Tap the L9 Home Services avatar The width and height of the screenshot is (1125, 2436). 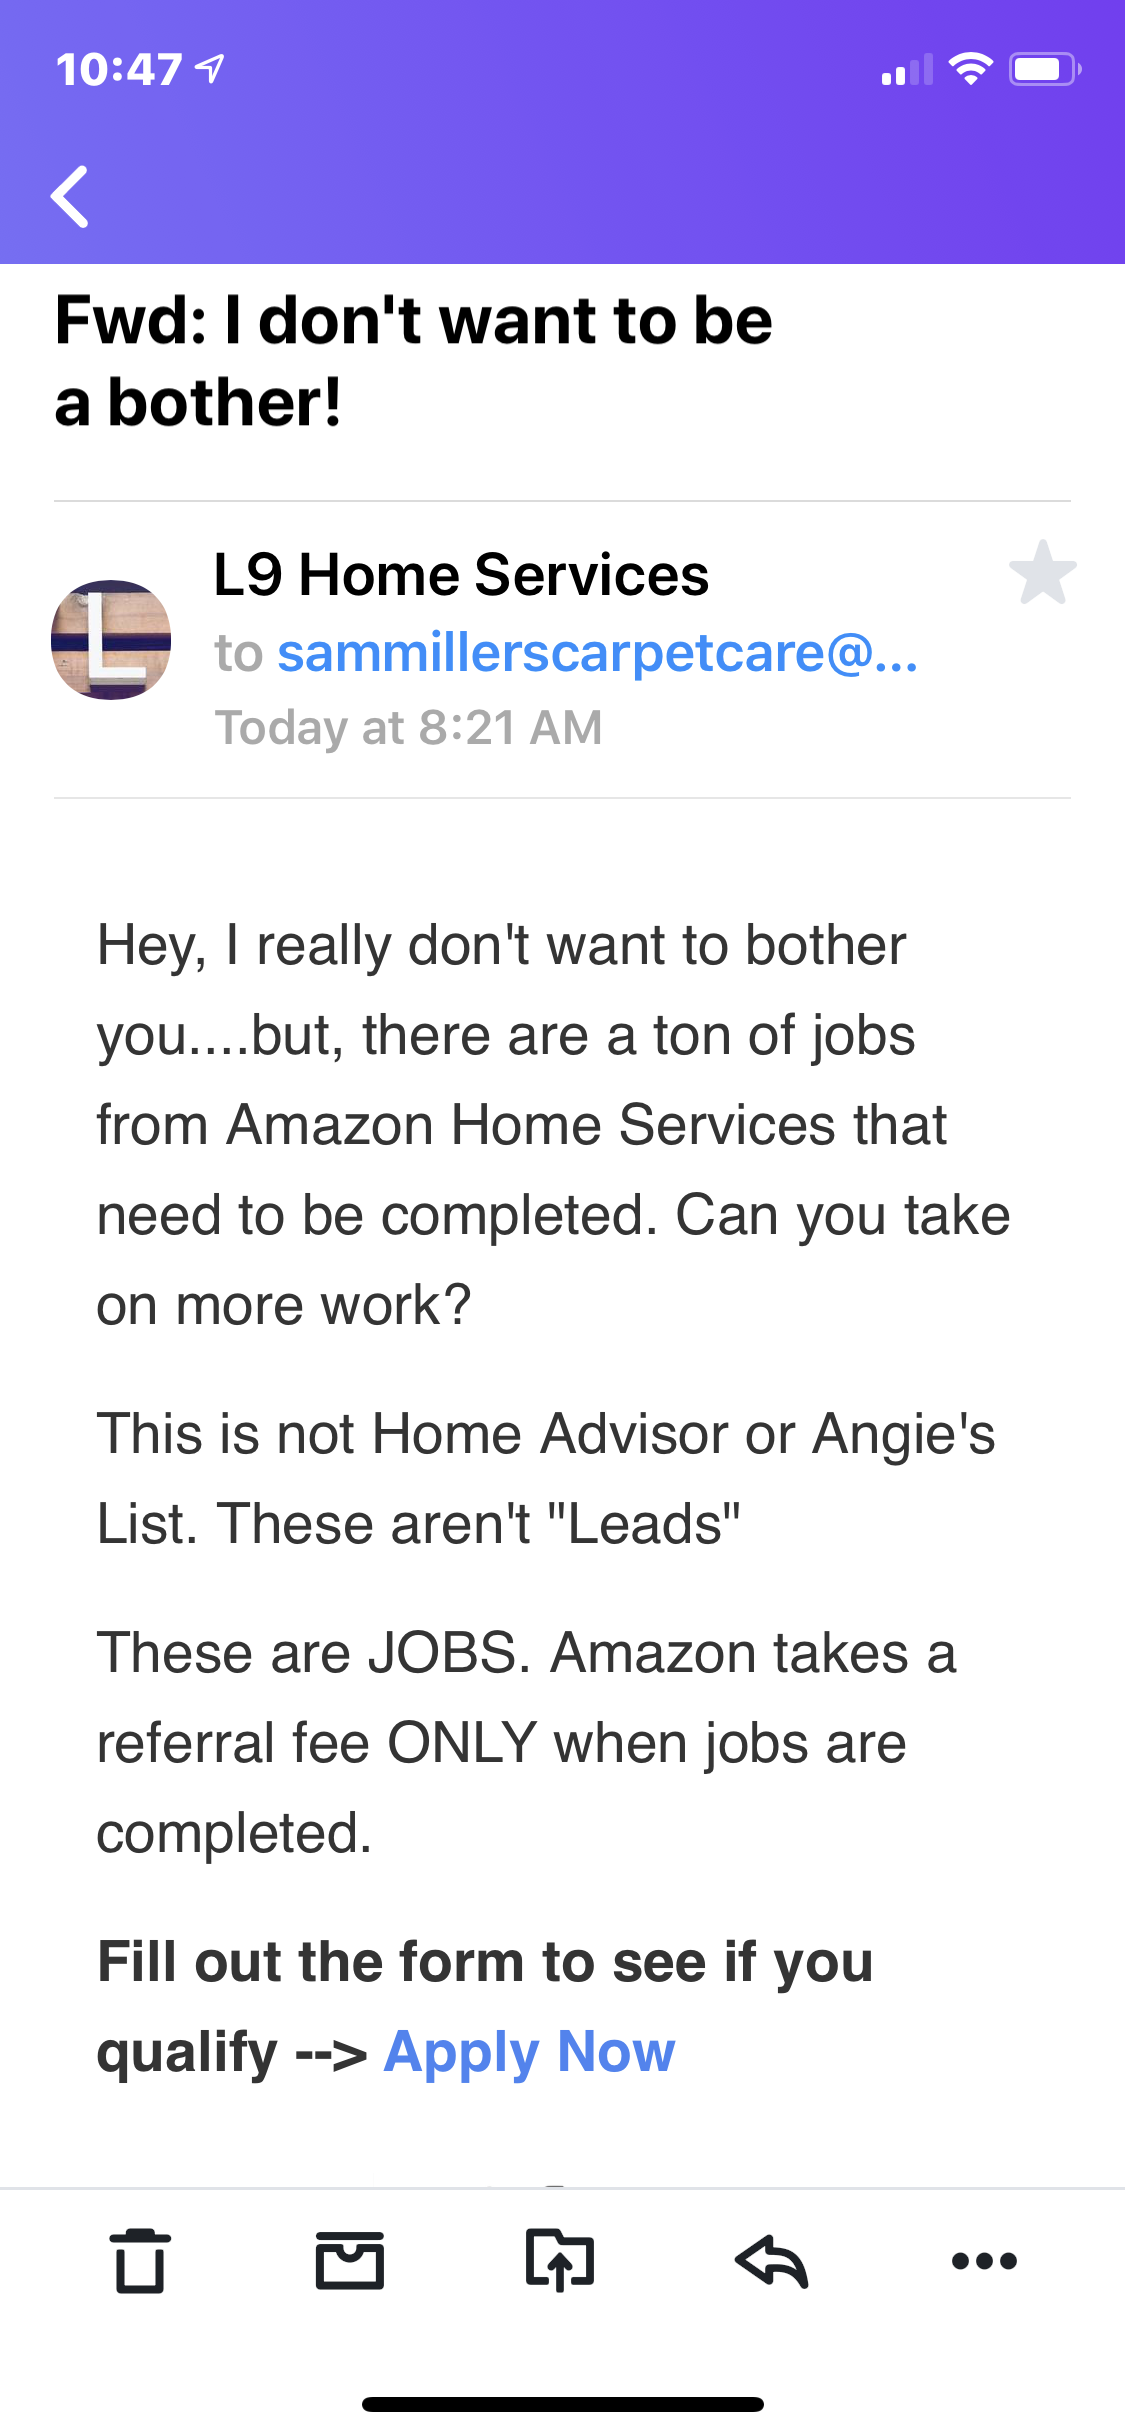click(111, 640)
